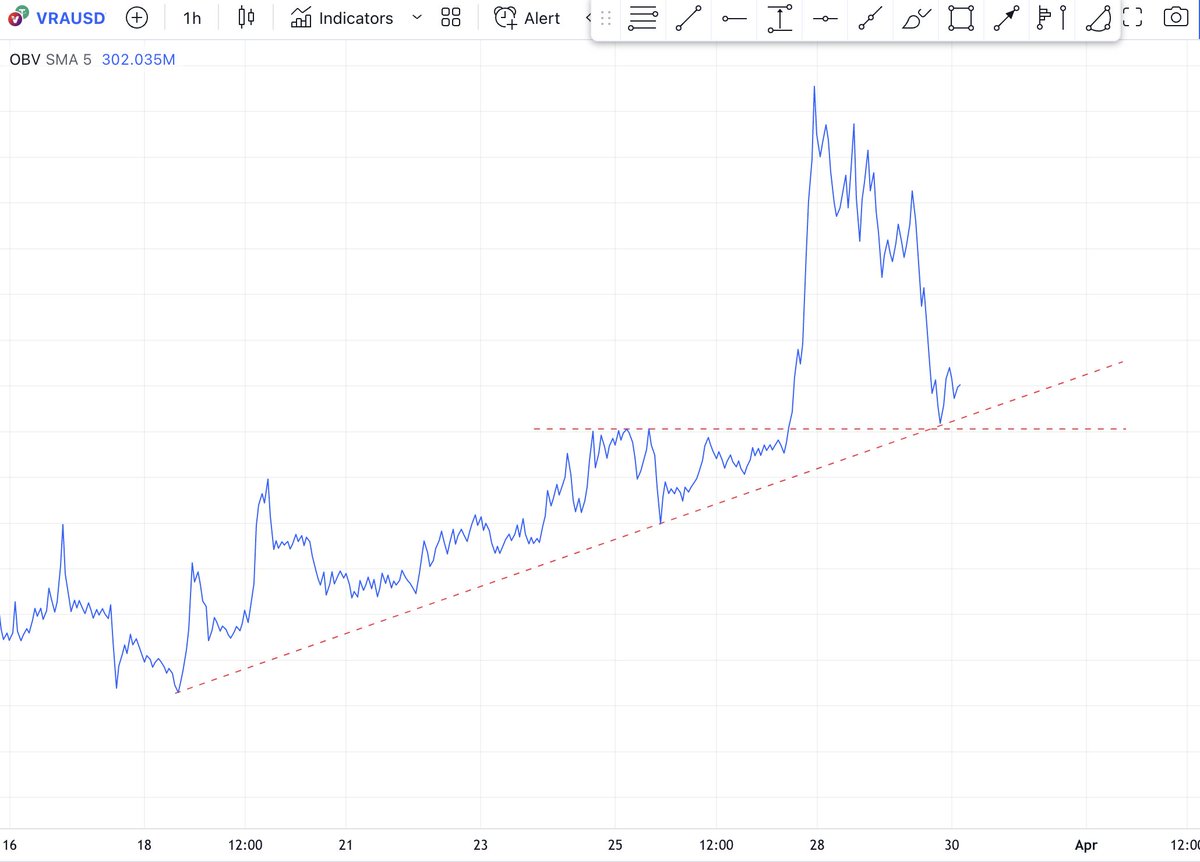
Task: Select the Horizontal Line tool
Action: [825, 18]
